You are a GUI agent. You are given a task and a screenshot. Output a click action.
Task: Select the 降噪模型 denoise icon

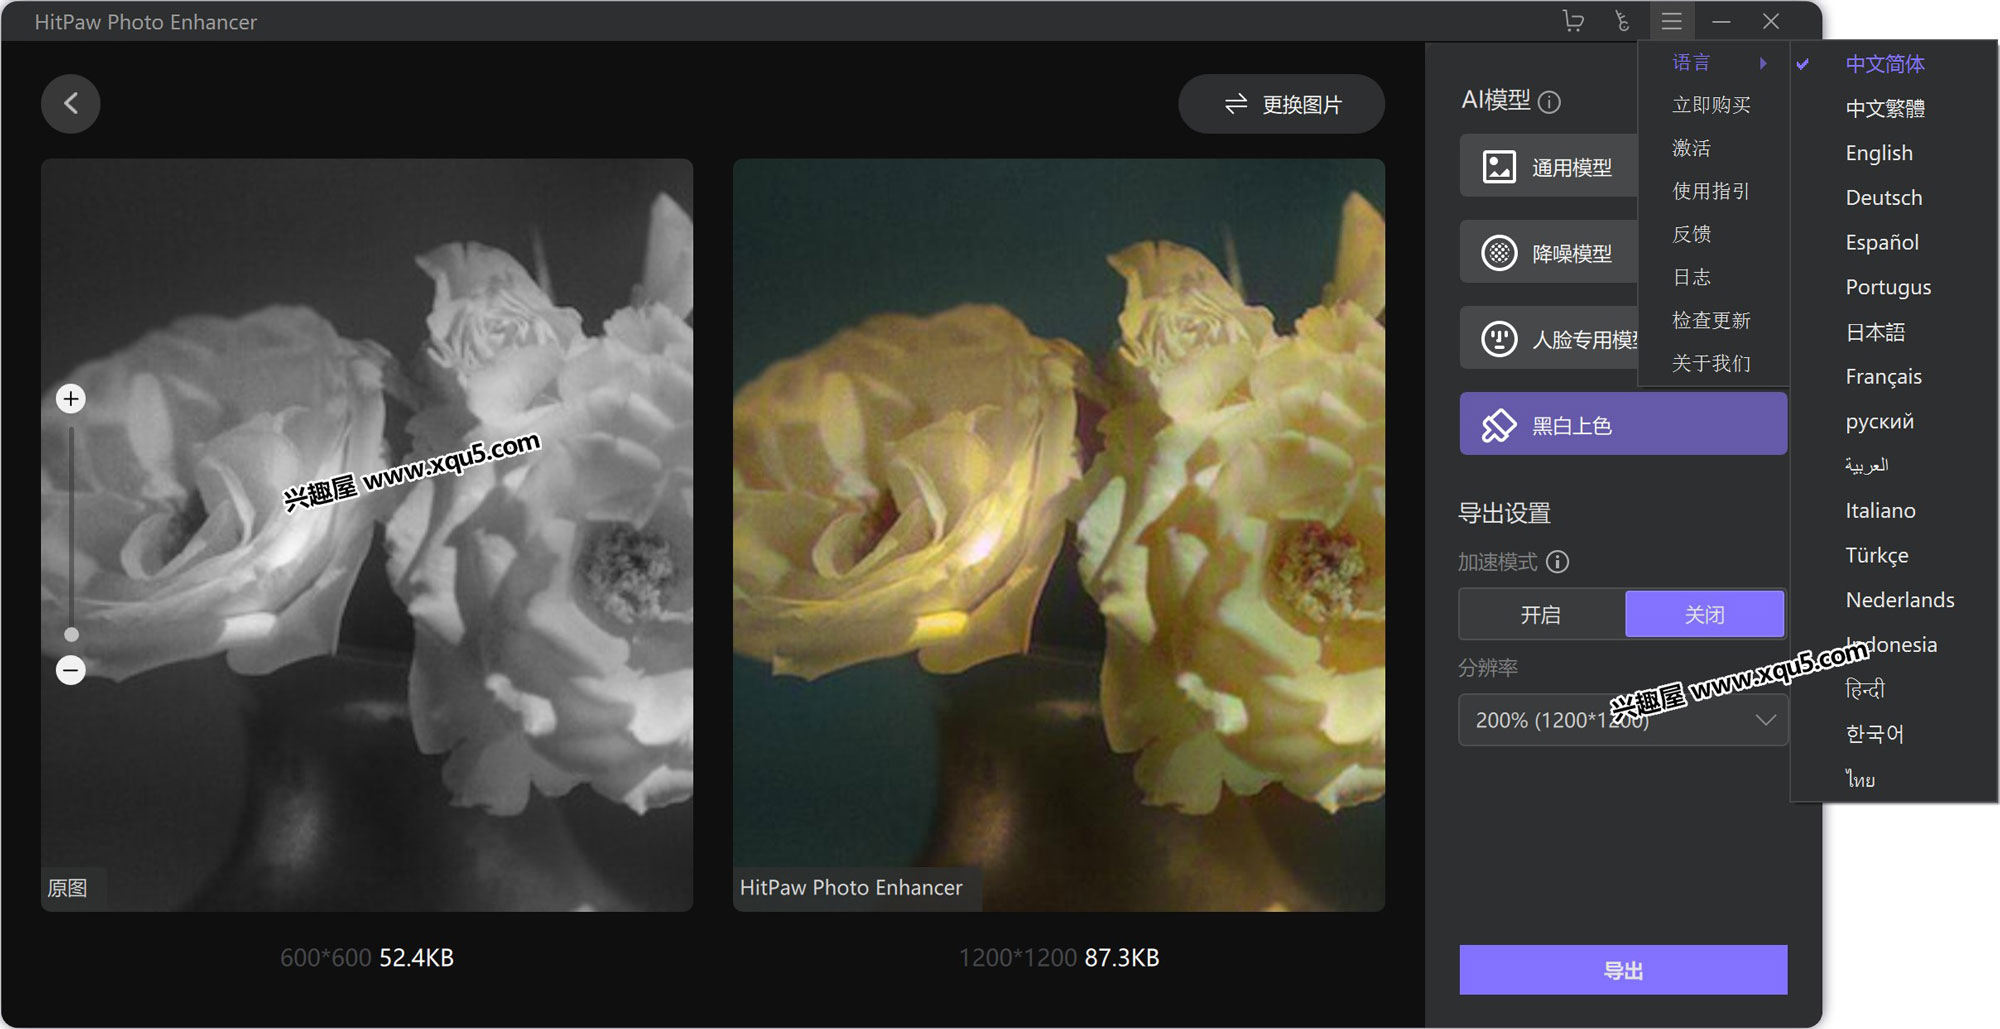point(1499,253)
